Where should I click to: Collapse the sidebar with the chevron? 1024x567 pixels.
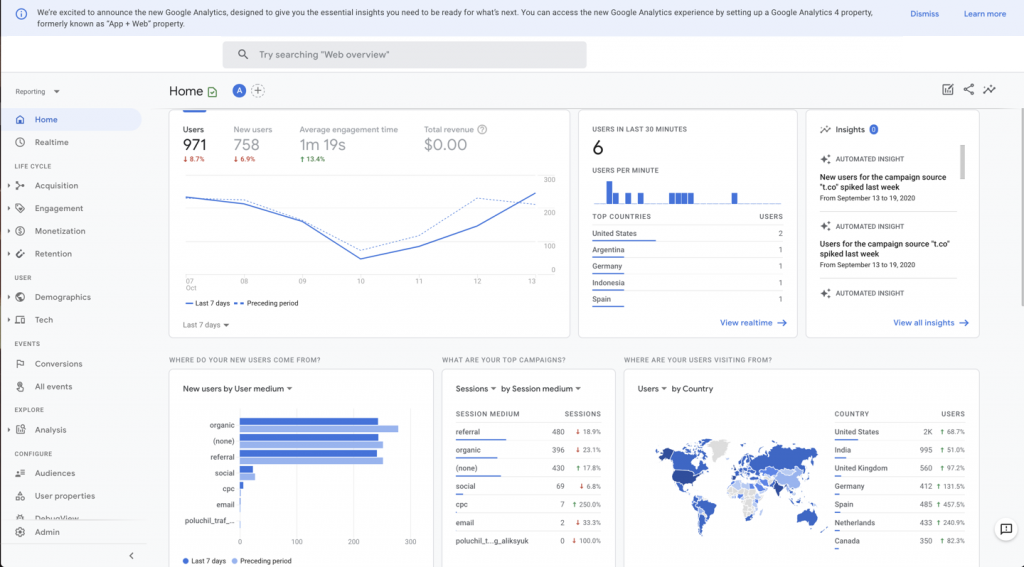coord(131,556)
